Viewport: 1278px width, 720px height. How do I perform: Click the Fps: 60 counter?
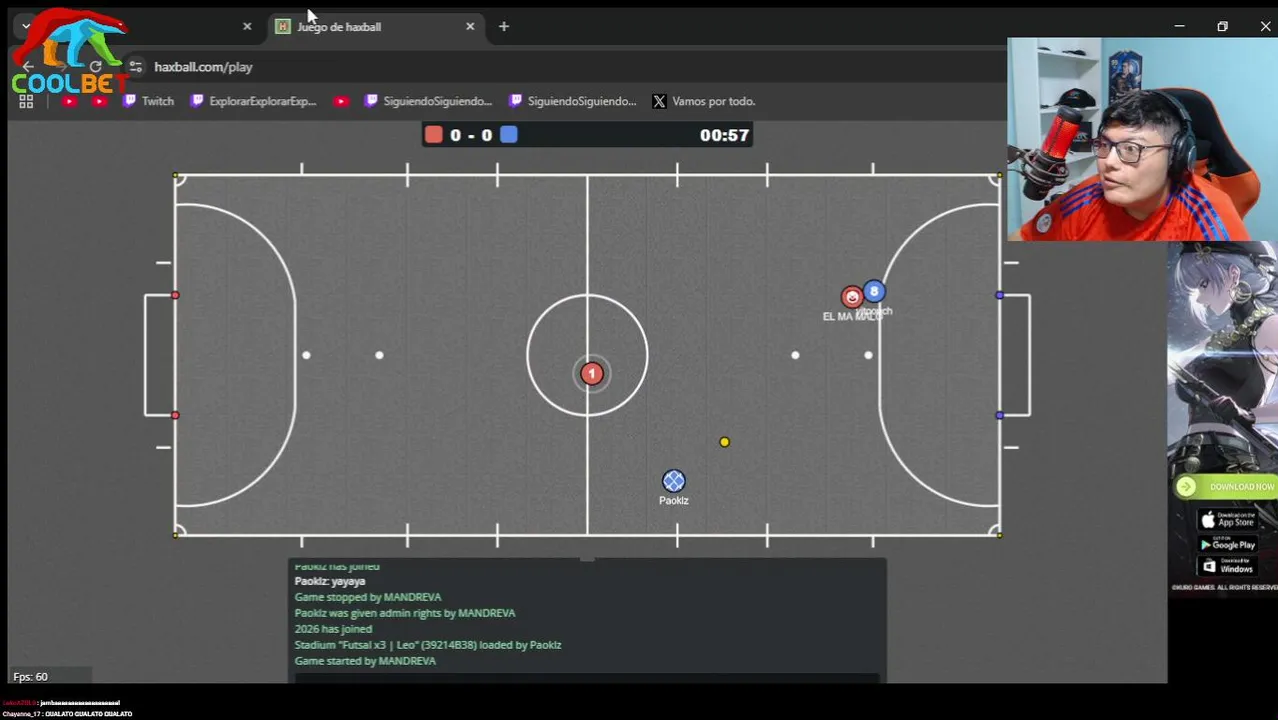tap(30, 677)
